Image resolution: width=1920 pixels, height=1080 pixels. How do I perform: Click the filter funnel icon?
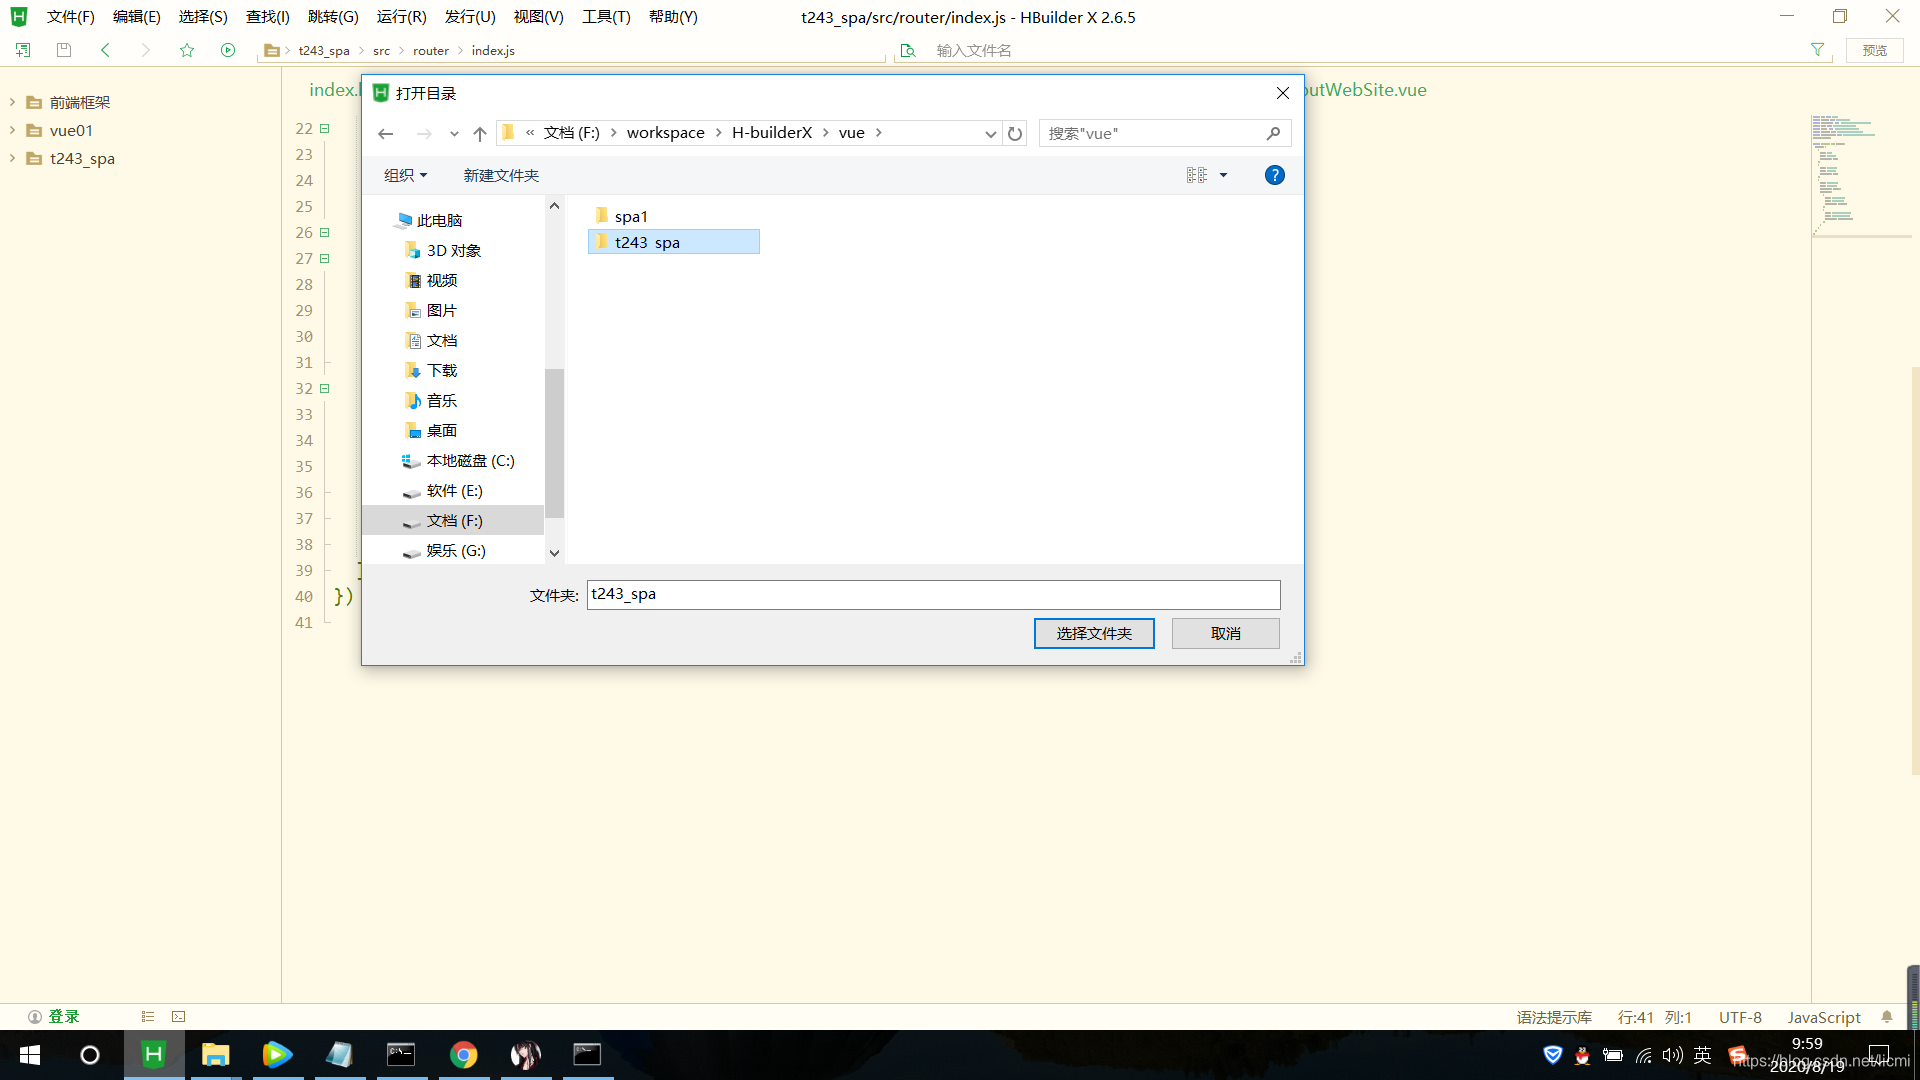pos(1817,50)
